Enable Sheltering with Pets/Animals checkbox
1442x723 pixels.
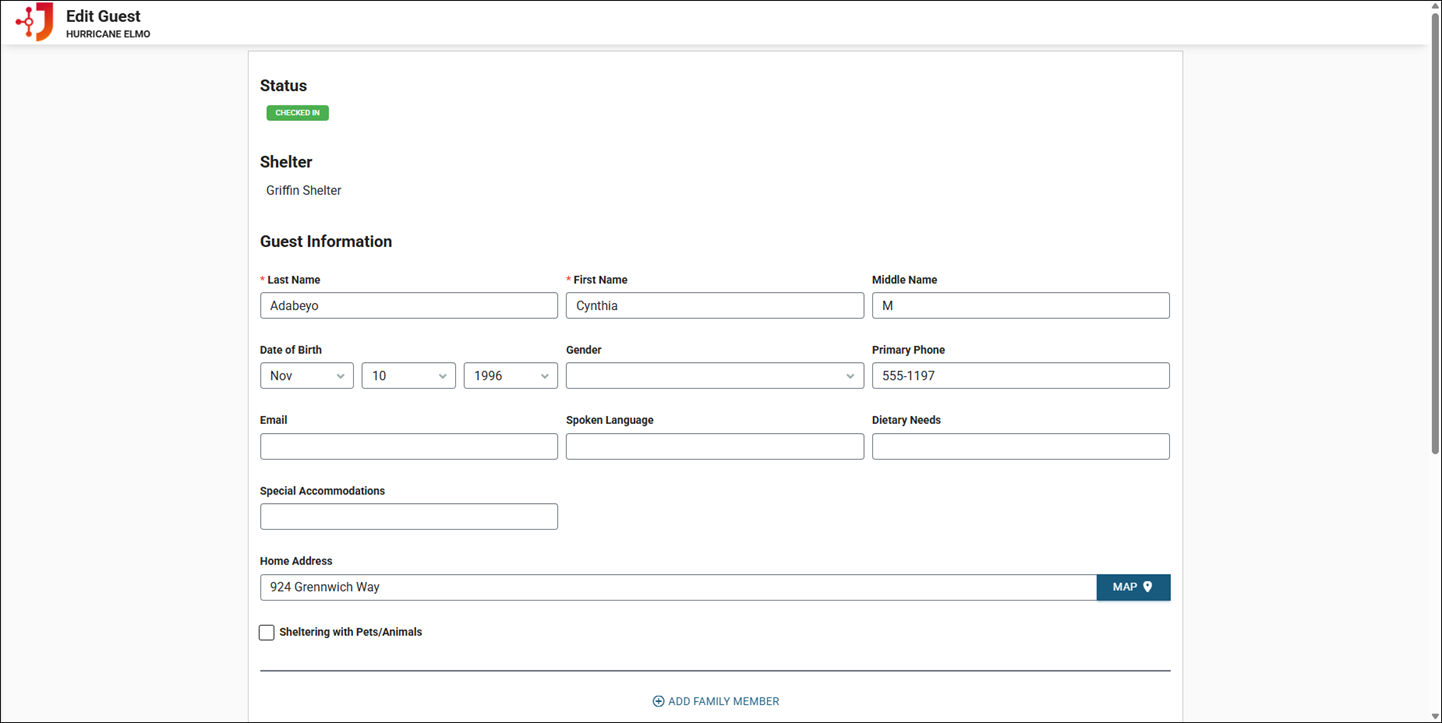[x=267, y=632]
